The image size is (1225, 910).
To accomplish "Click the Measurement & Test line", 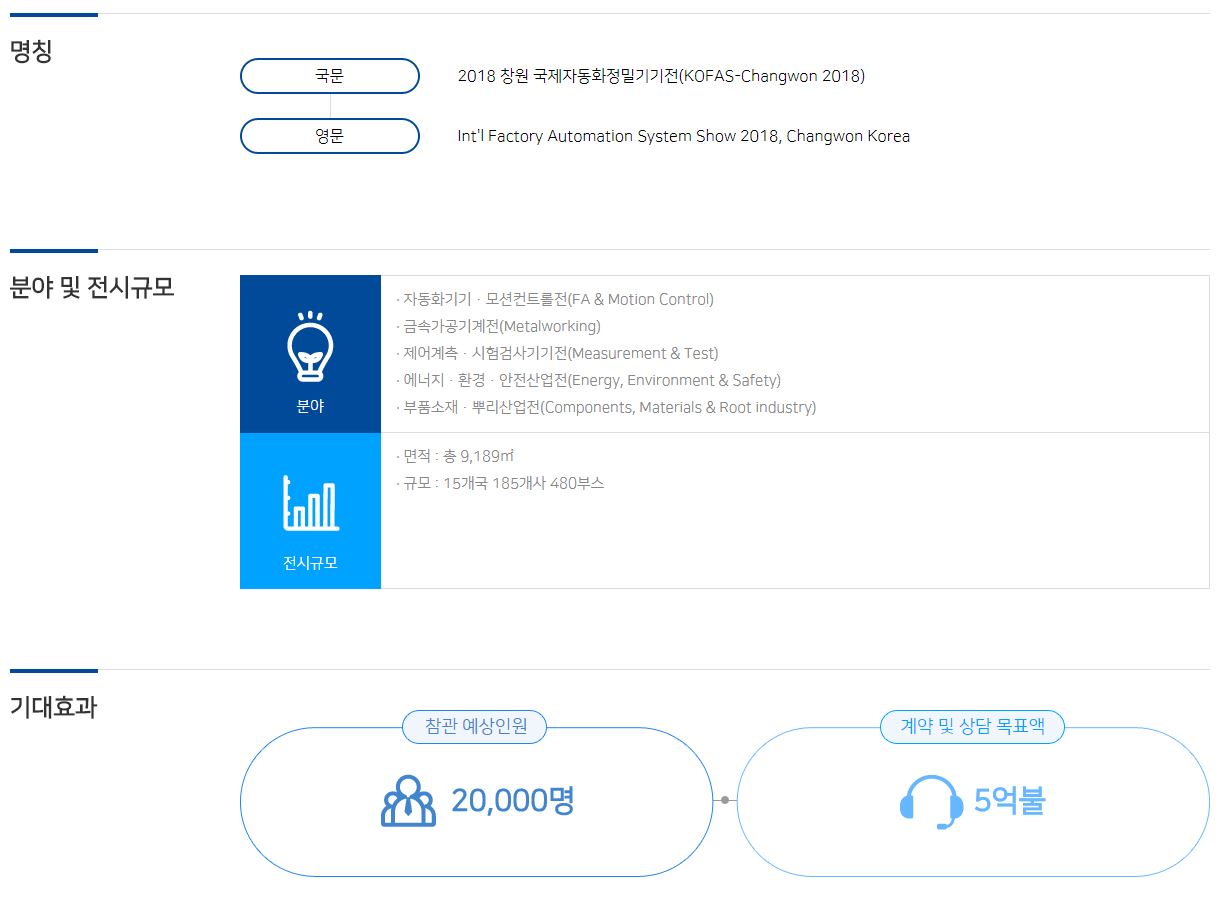I will [557, 353].
